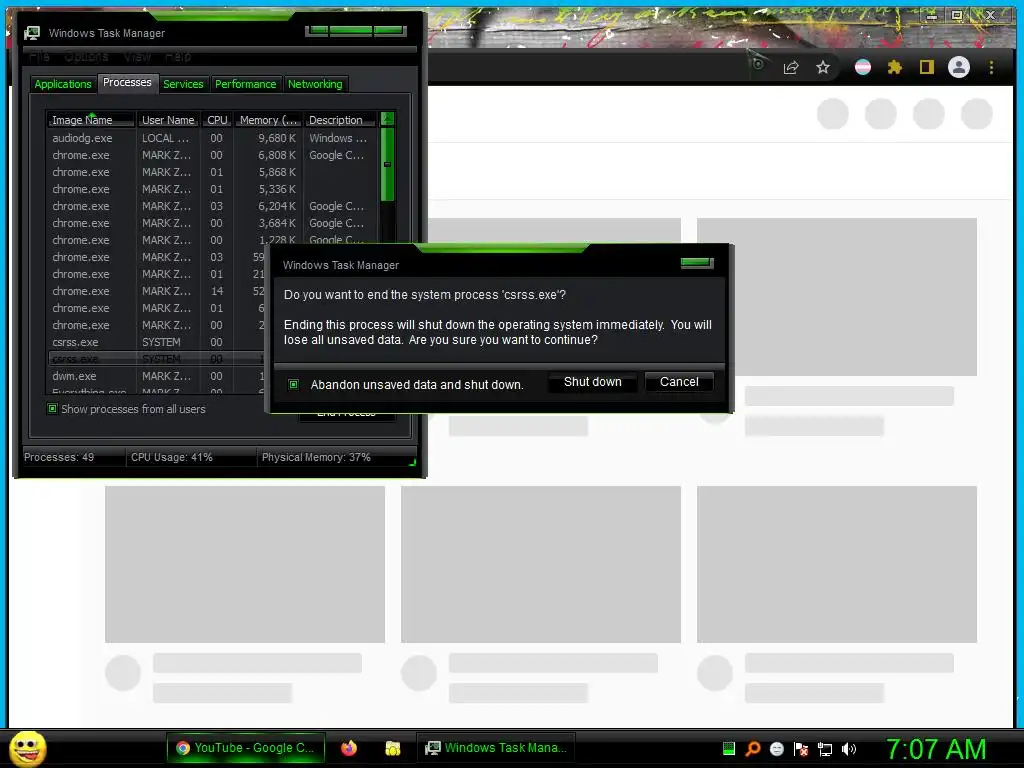Sort by Image Name column header

tap(90, 120)
